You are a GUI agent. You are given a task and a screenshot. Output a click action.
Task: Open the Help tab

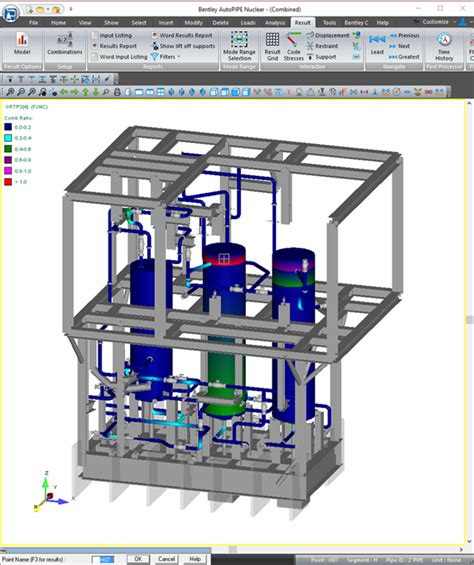click(x=382, y=23)
